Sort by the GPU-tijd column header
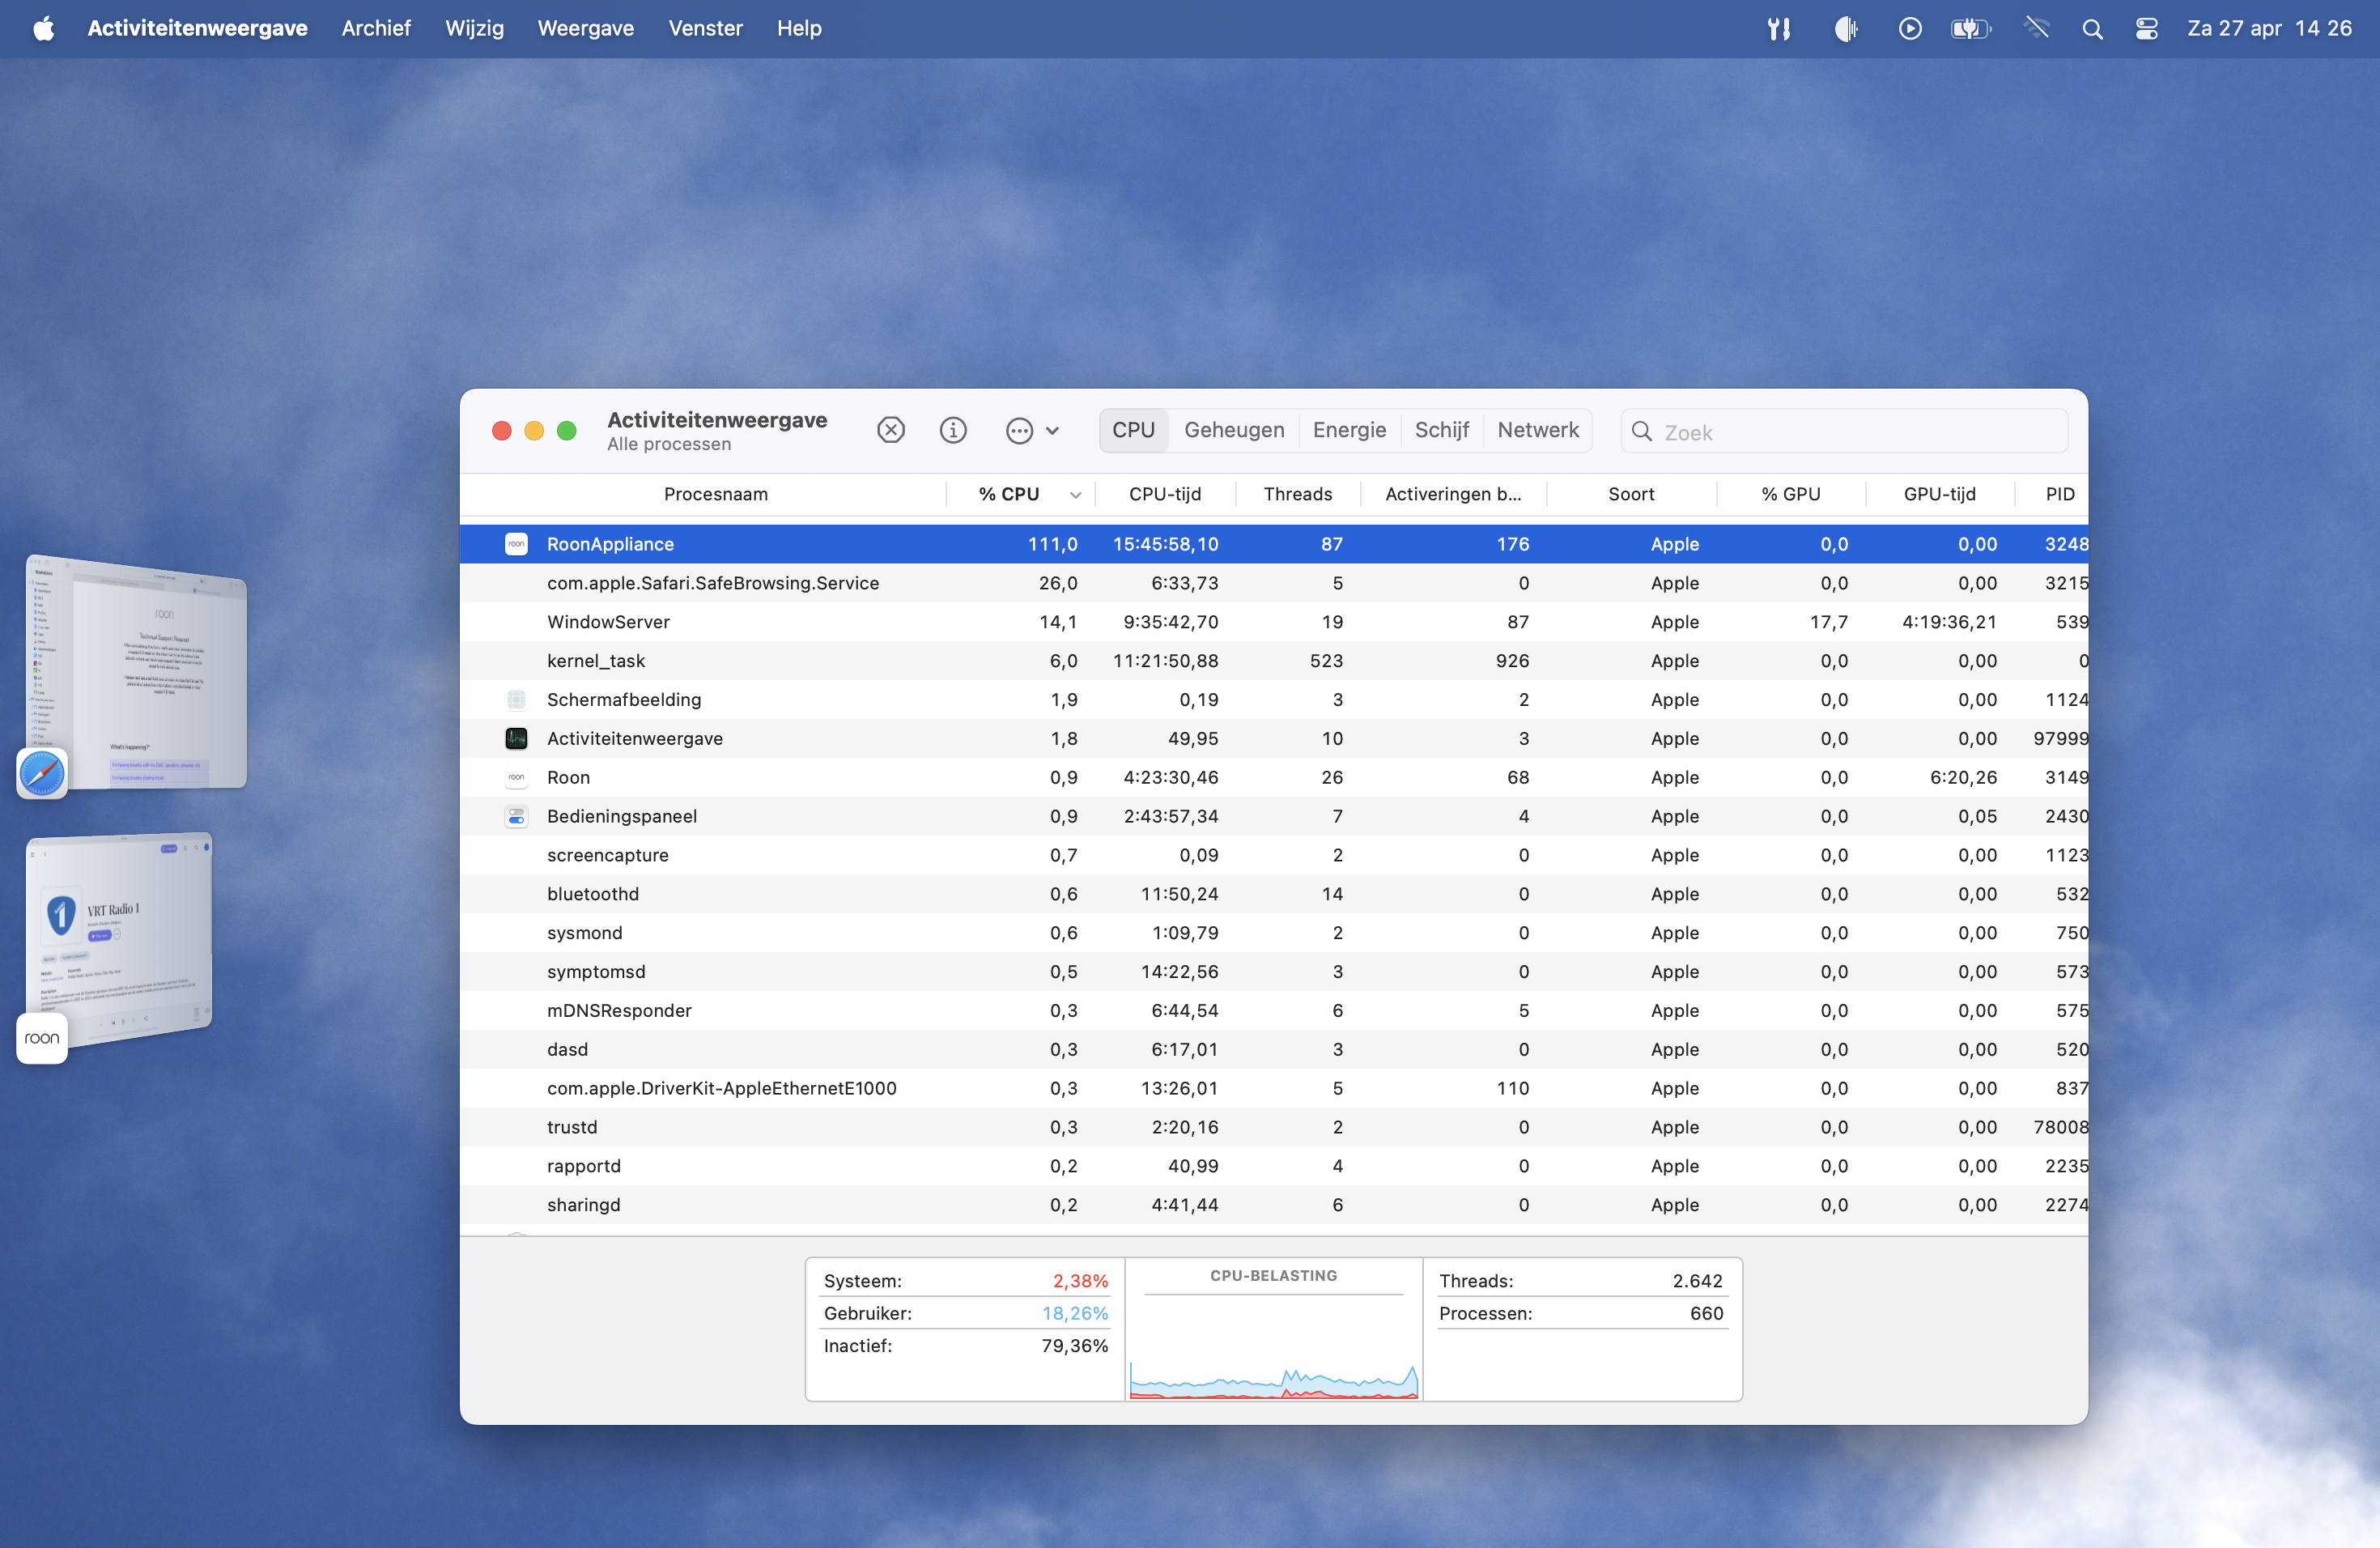2380x1548 pixels. 1939,494
